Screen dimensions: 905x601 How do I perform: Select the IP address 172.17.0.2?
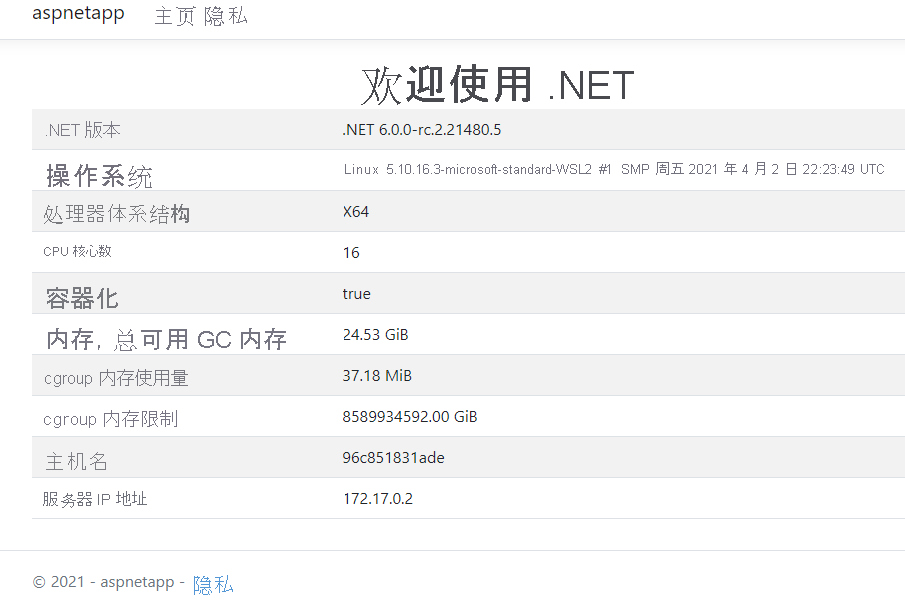click(378, 499)
